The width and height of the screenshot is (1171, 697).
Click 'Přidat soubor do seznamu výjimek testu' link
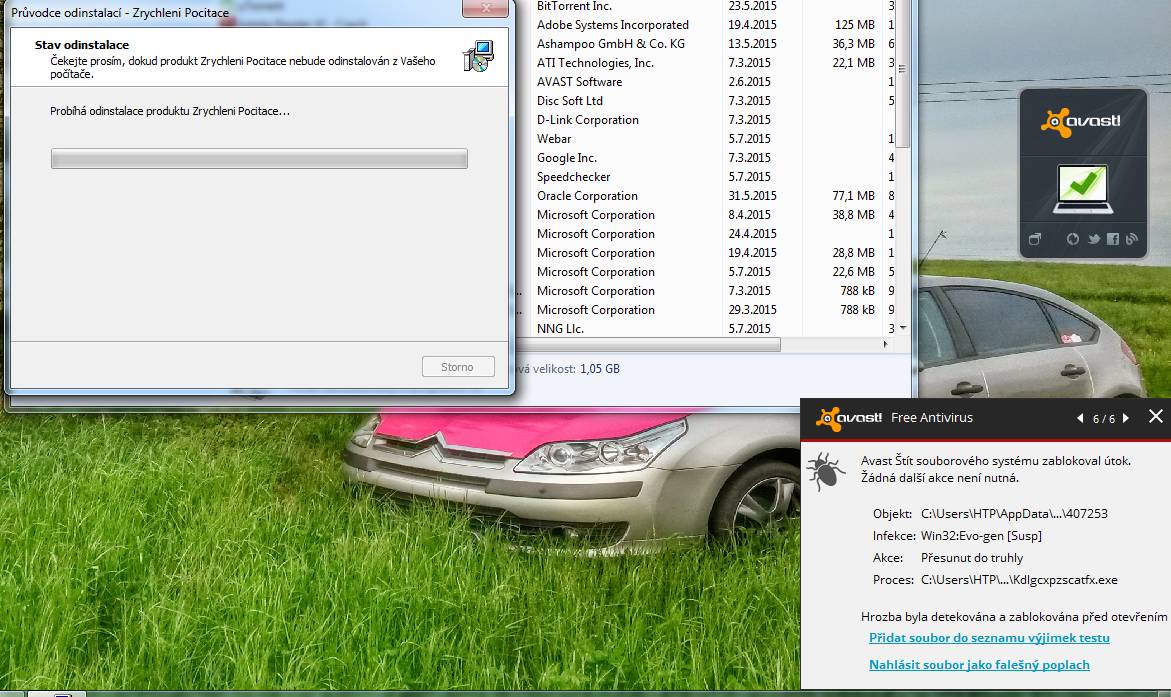point(990,638)
